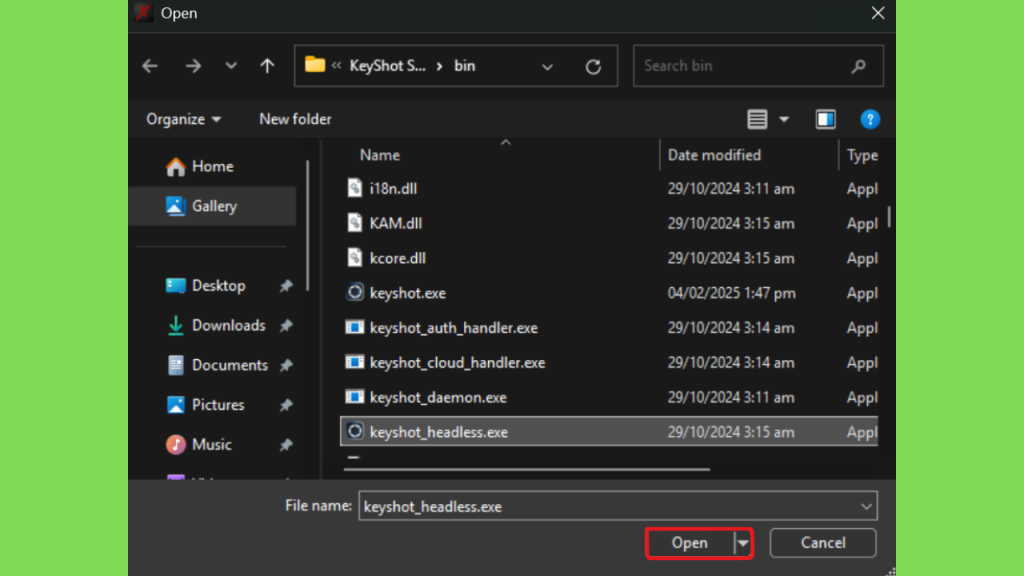Viewport: 1024px width, 576px height.
Task: Click the Organize dropdown arrow
Action: pos(216,120)
